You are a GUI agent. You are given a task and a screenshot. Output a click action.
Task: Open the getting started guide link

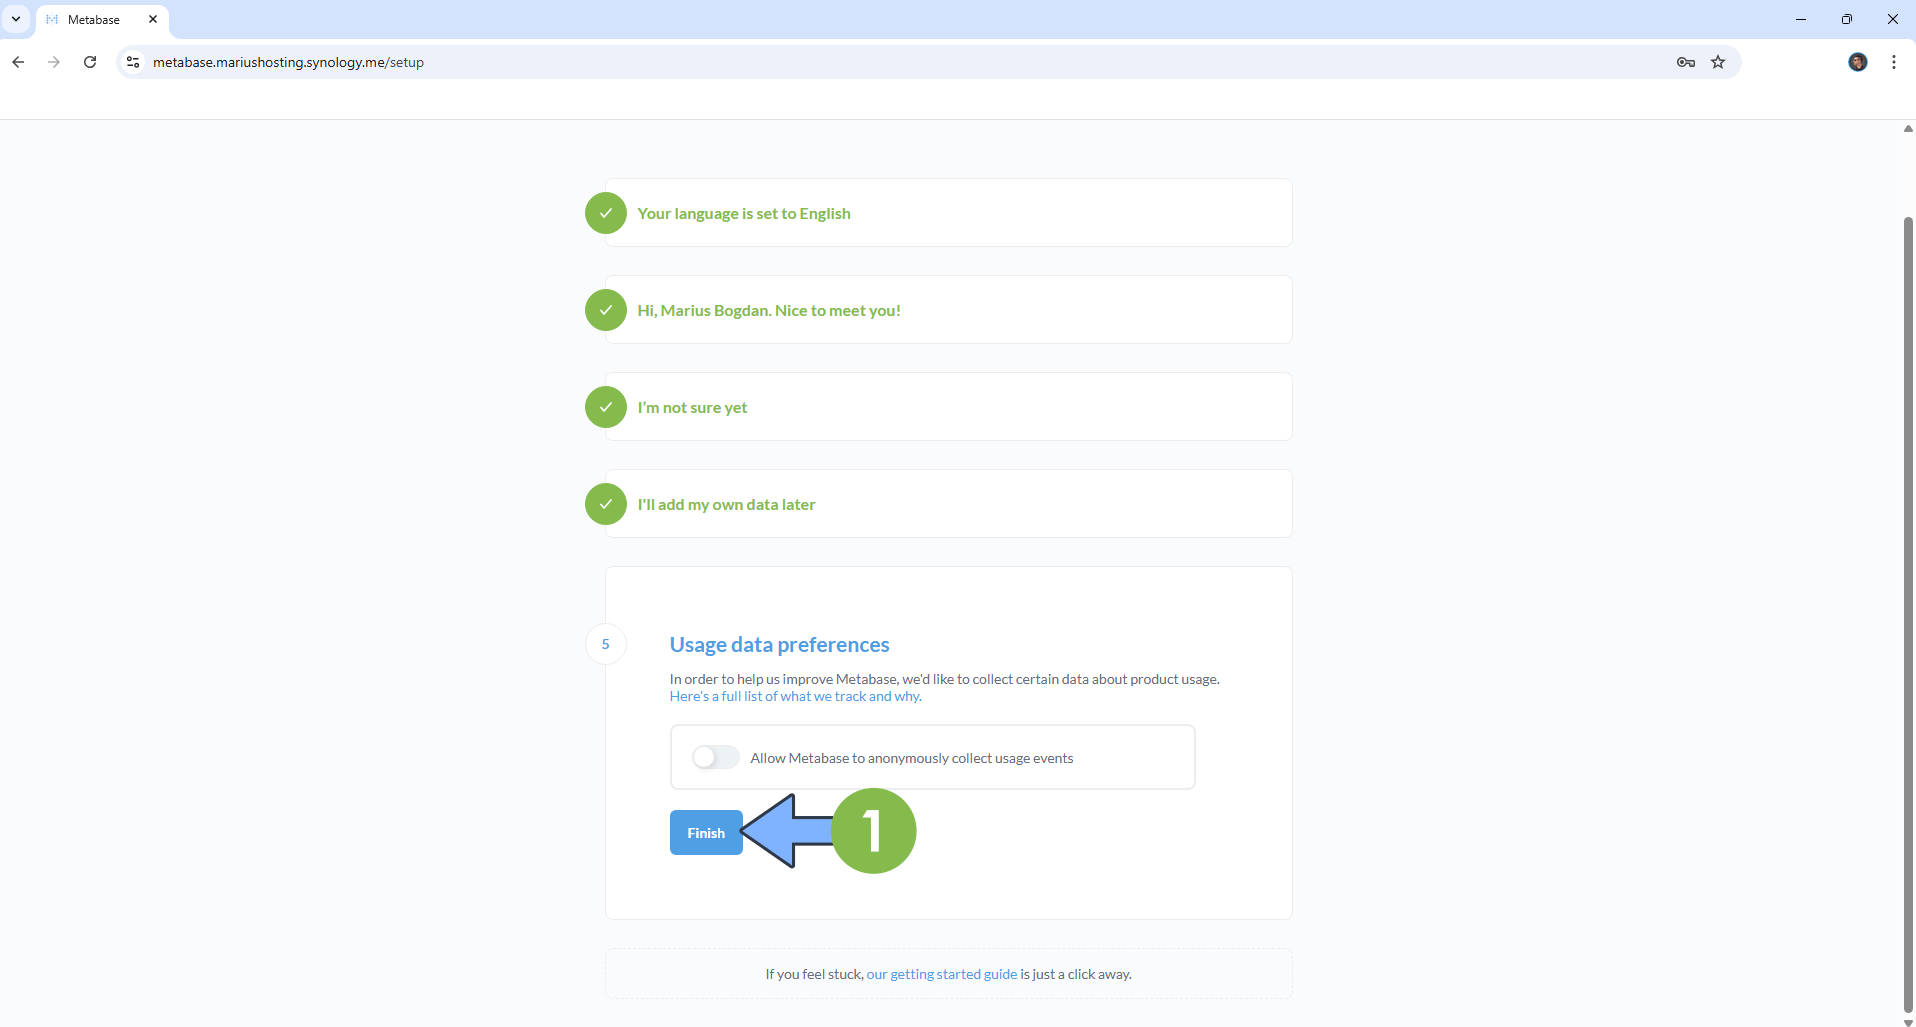pyautogui.click(x=941, y=974)
